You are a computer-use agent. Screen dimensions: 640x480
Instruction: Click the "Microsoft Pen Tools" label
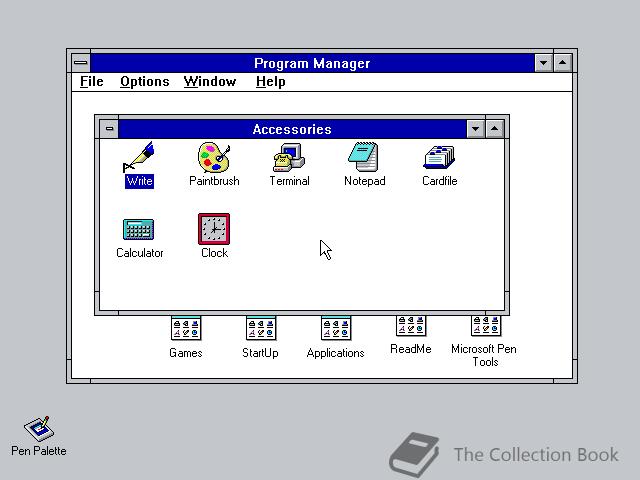coord(484,356)
